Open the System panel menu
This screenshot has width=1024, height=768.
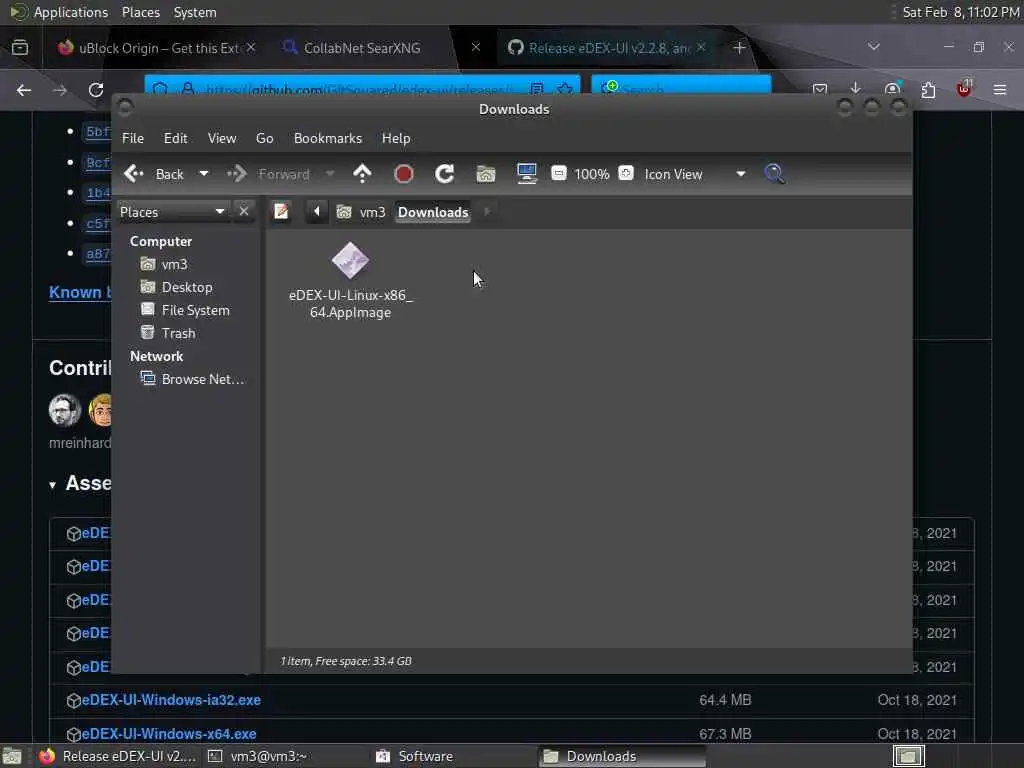click(x=195, y=12)
